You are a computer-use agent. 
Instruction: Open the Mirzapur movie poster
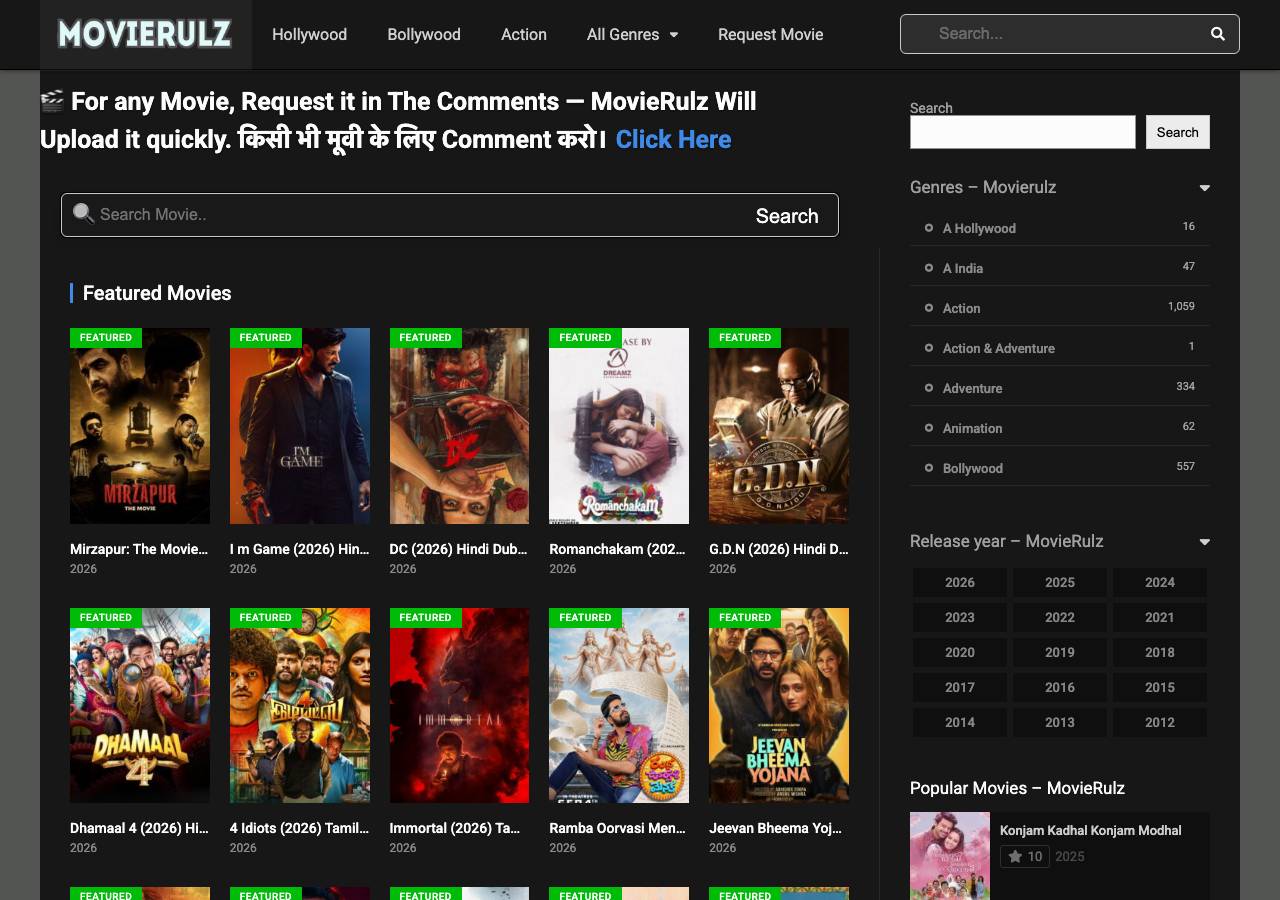click(140, 426)
